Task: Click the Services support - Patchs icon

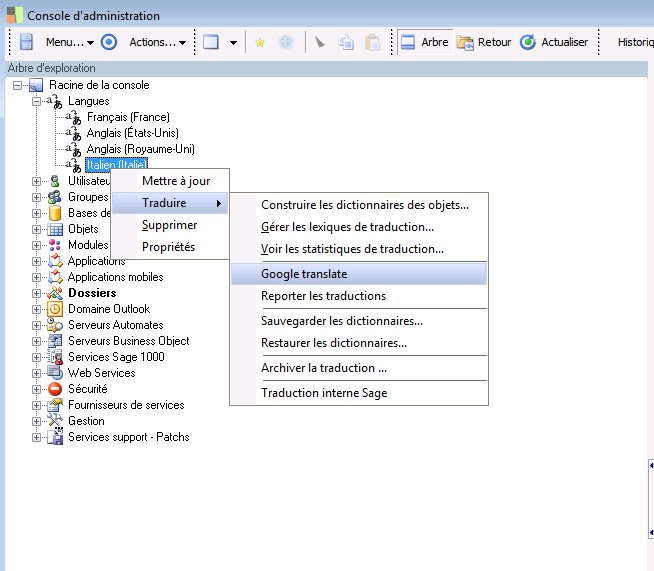Action: click(55, 437)
